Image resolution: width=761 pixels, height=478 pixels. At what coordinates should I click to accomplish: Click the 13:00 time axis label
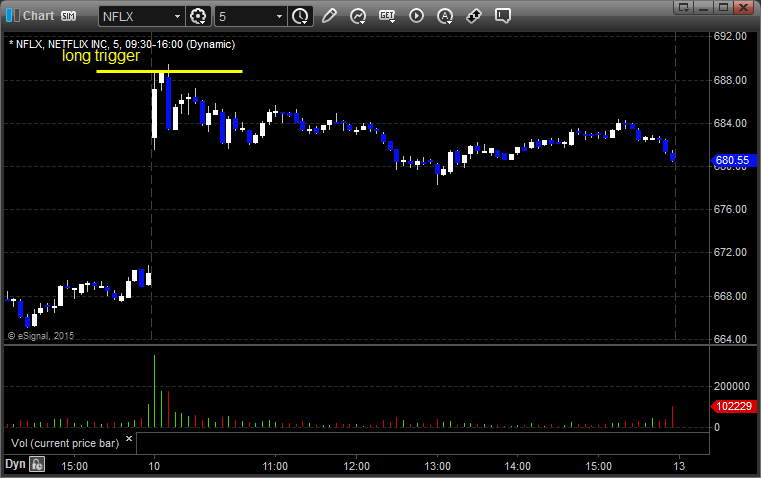coord(437,466)
